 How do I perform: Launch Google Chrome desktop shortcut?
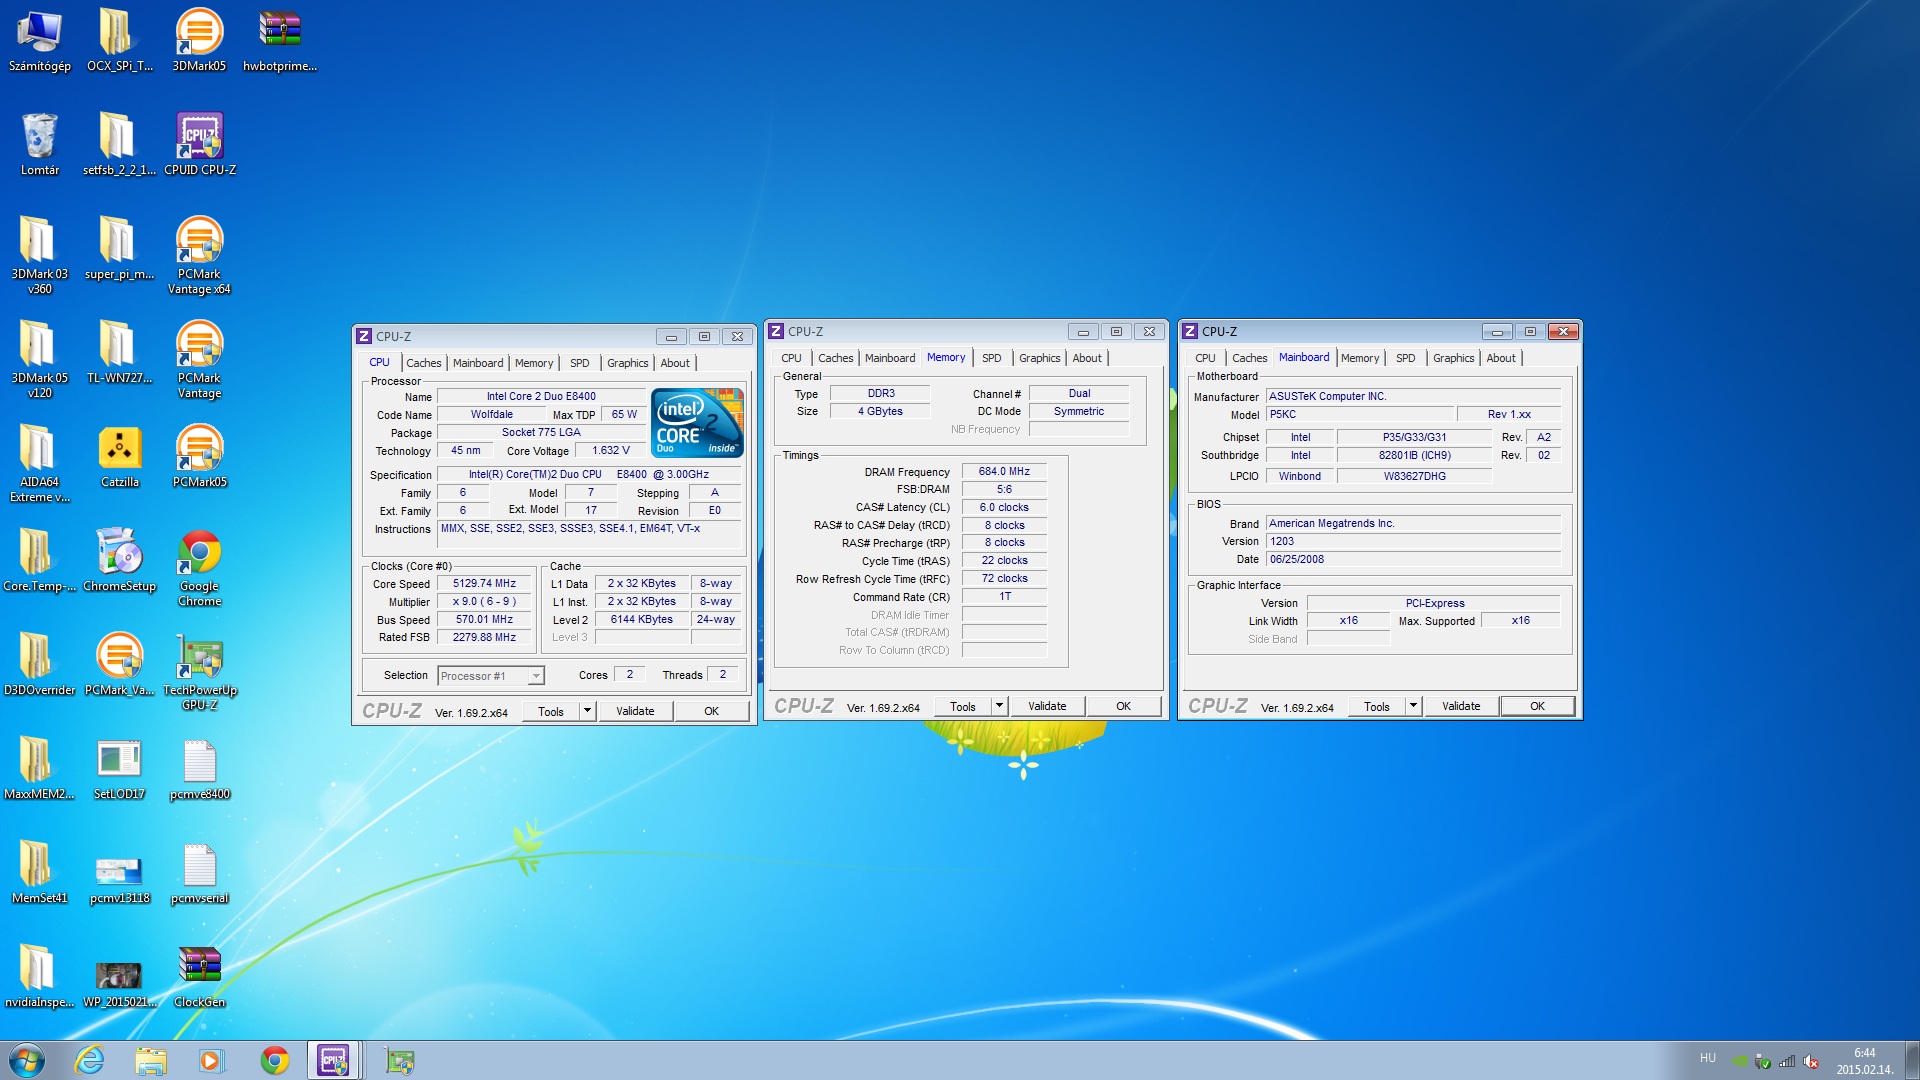coord(200,566)
